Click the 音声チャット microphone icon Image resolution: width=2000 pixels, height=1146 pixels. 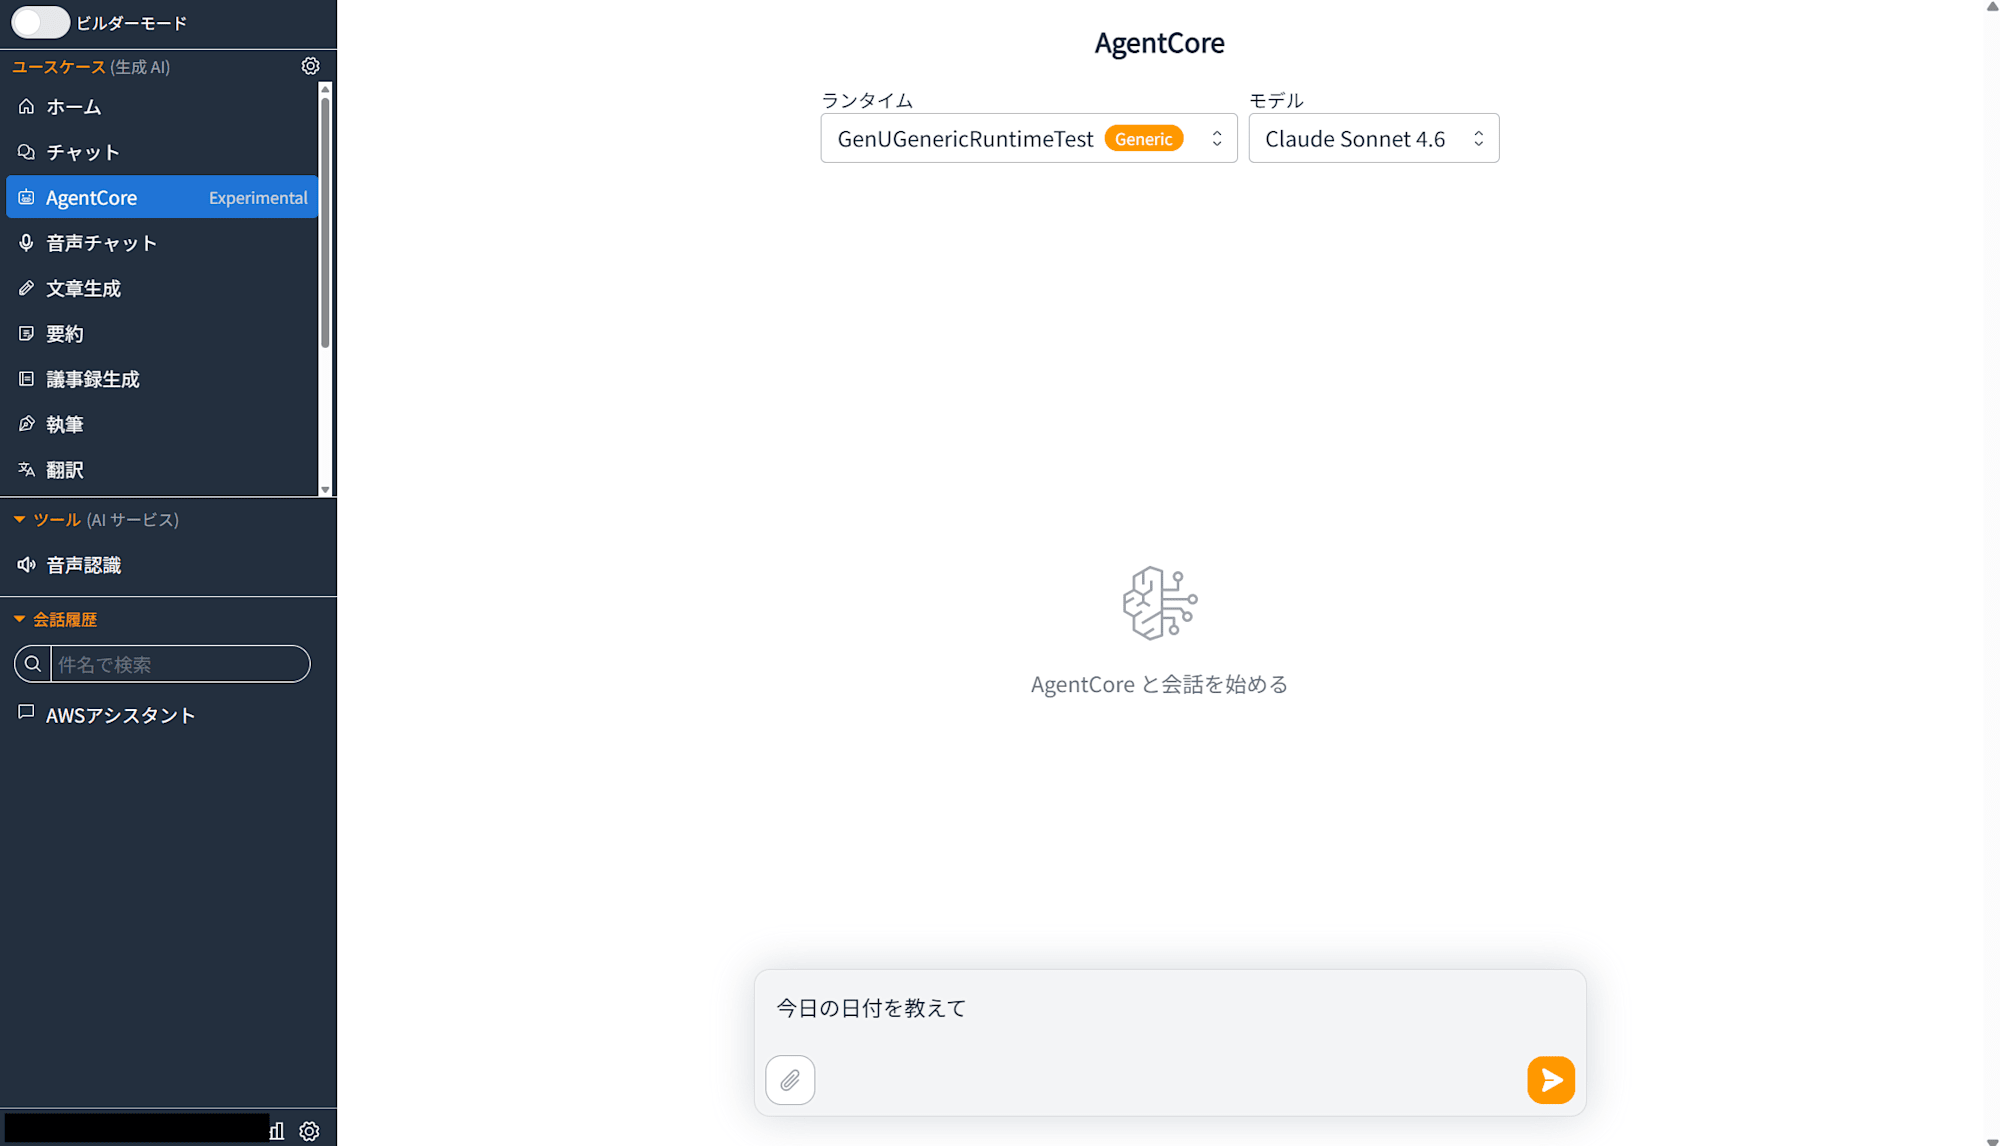click(x=25, y=242)
